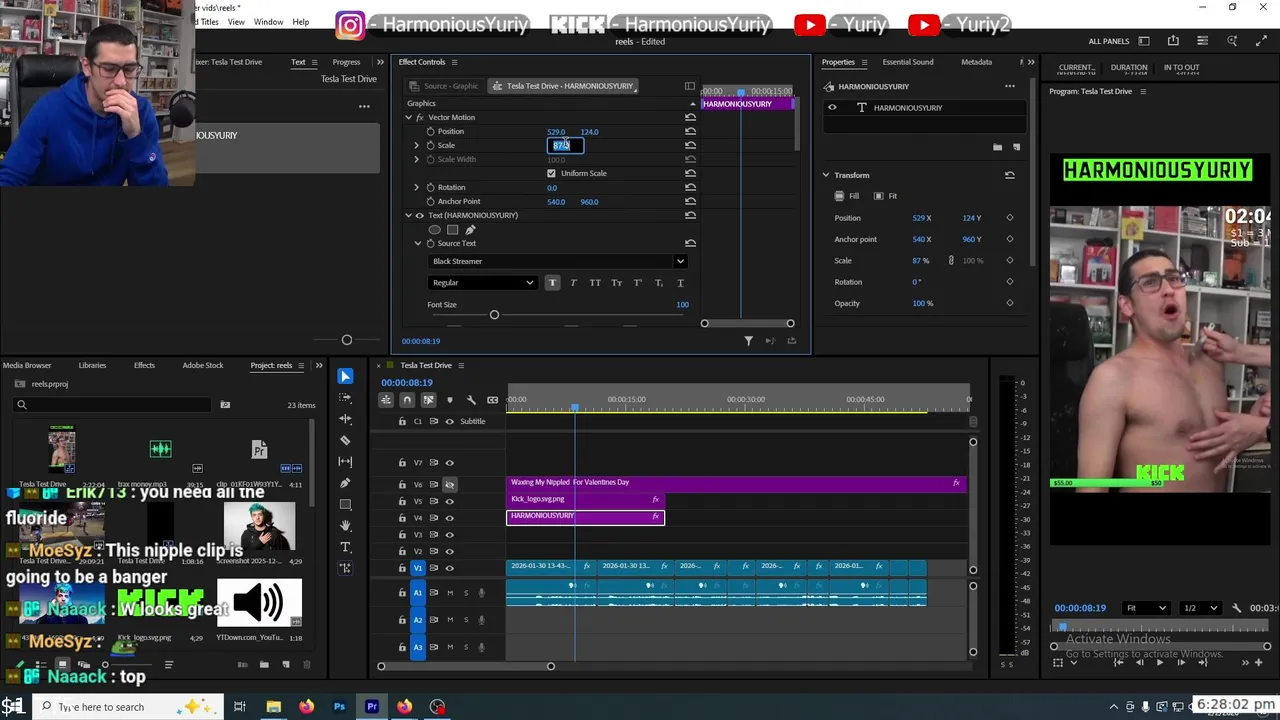This screenshot has height=720, width=1280.
Task: Toggle Linked Selection button in timeline
Action: pyautogui.click(x=428, y=400)
